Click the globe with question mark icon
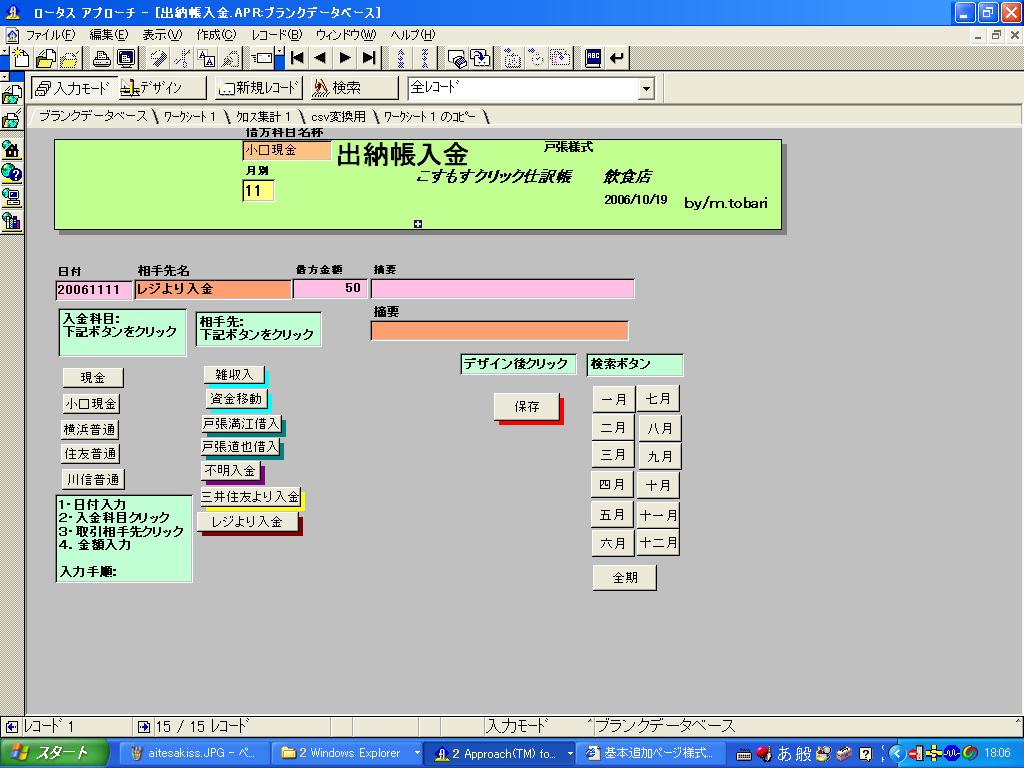Screen dimensions: 1024x768 tap(11, 173)
